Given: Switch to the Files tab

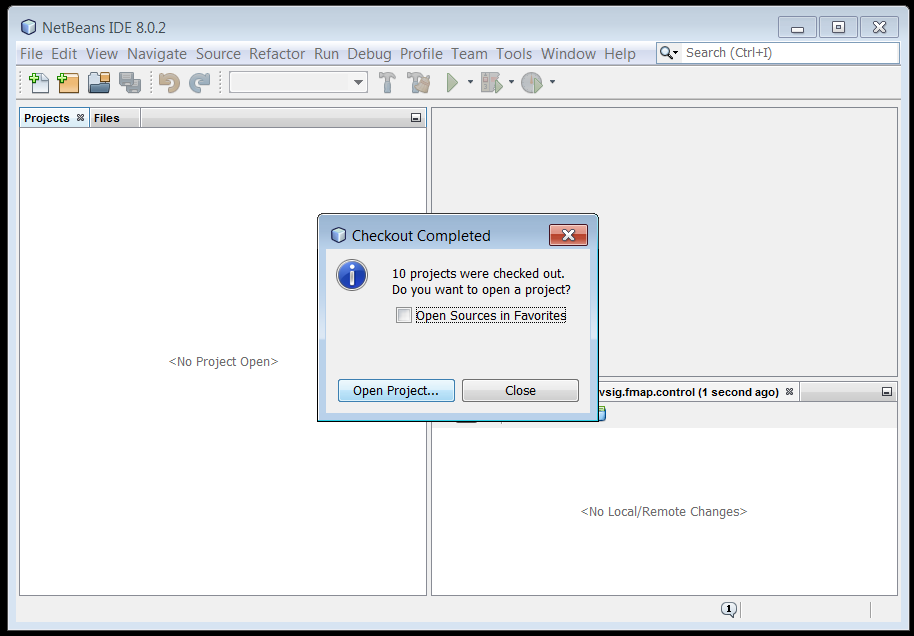Looking at the screenshot, I should [x=107, y=118].
